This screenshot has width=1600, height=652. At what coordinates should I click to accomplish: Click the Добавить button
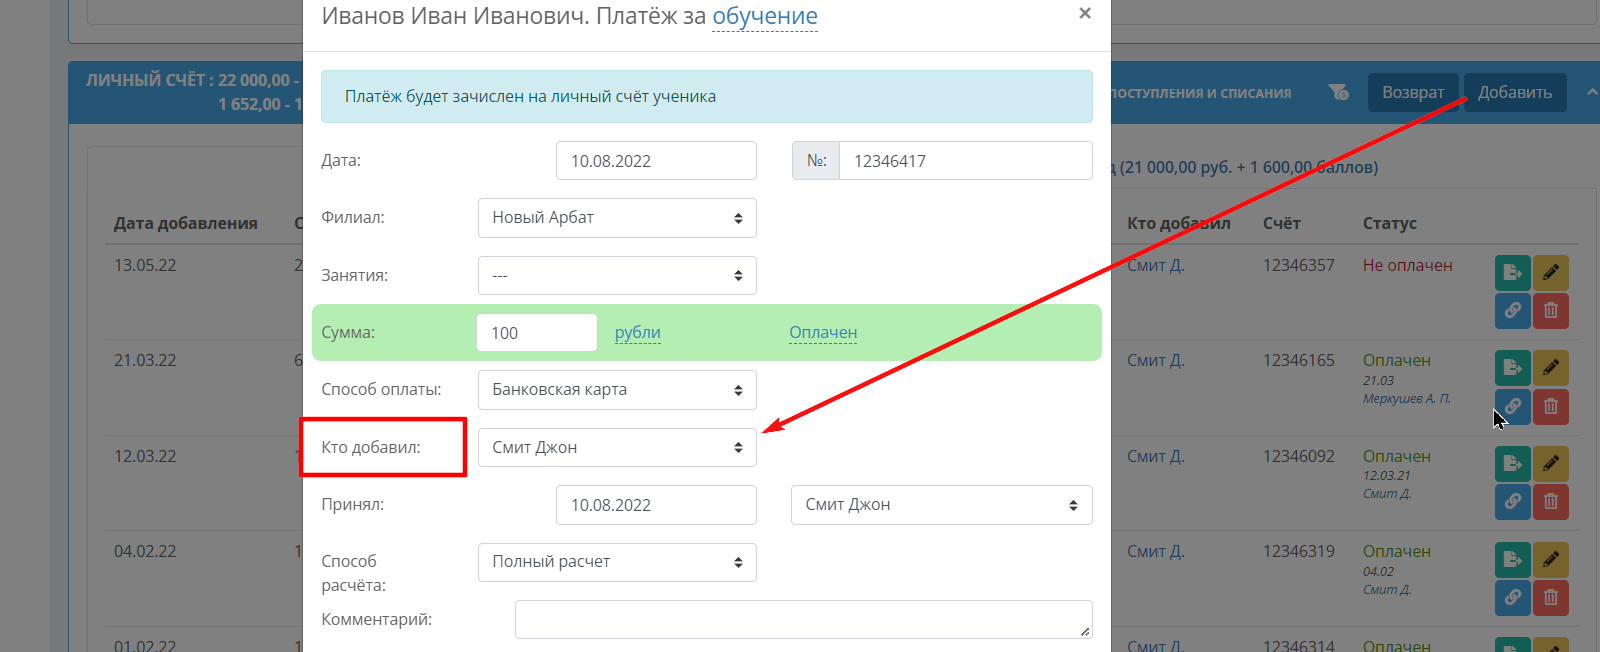pos(1515,92)
